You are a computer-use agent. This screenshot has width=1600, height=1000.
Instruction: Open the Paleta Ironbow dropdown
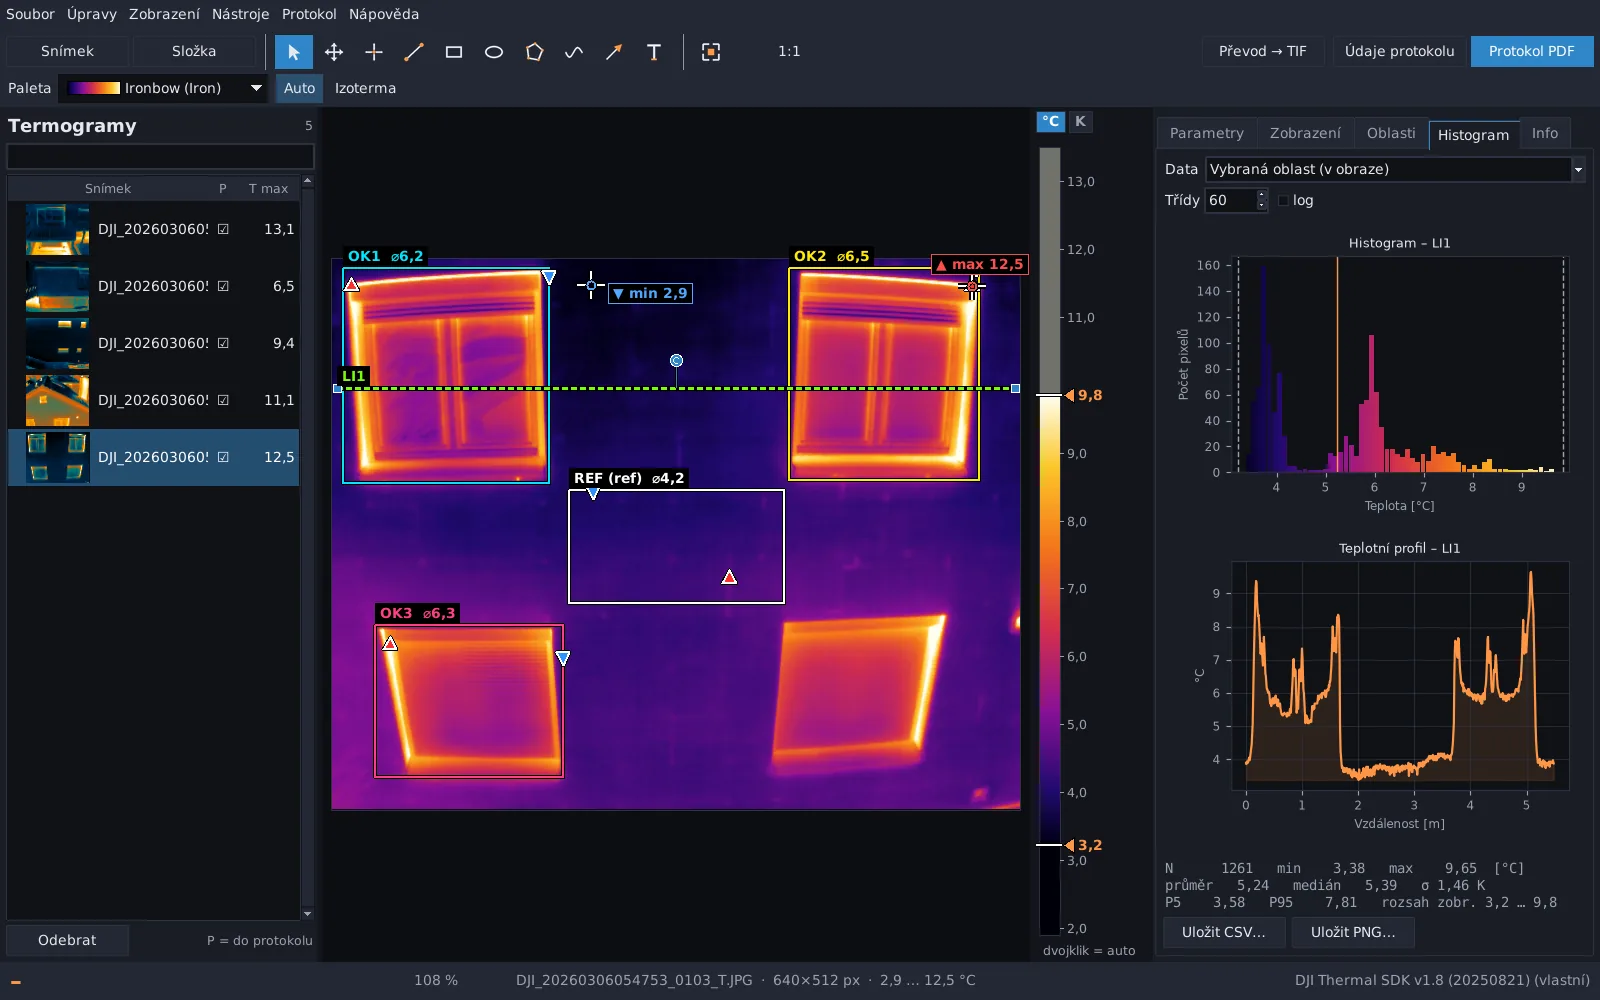coord(162,88)
